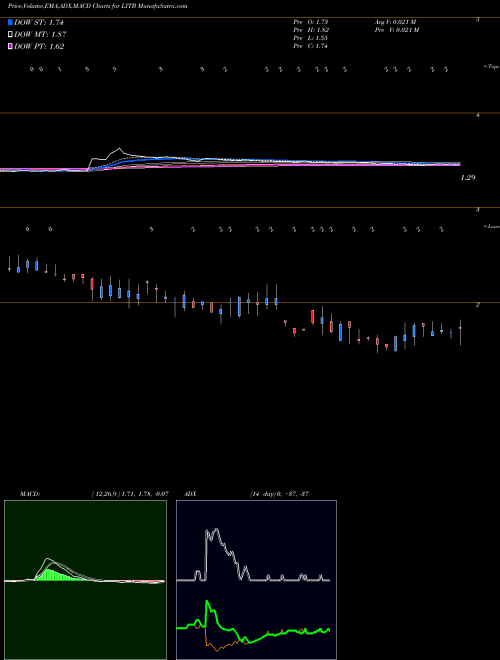
Task: Select the 'DOW MT: 1.87' legend label
Action: (x=40, y=35)
